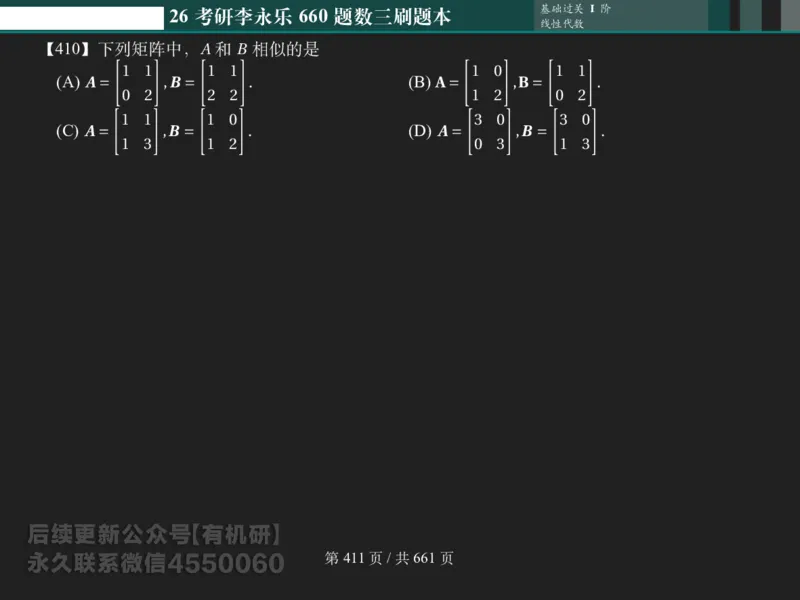Click matrix B in option (A)
Viewport: 800px width, 600px height.
222,84
